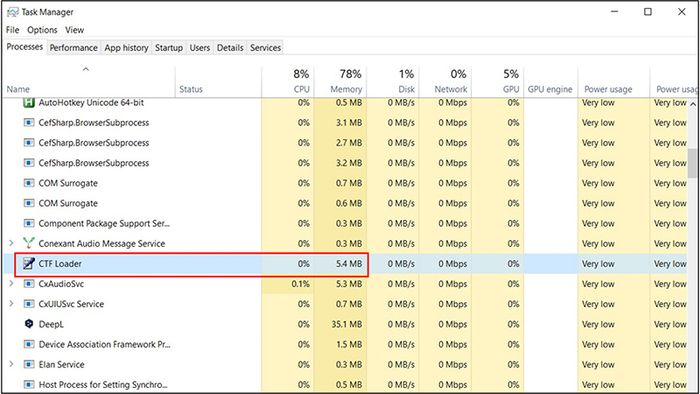The width and height of the screenshot is (700, 394).
Task: Click the AutoHotkey Unicode 64-bit green icon
Action: [x=29, y=103]
